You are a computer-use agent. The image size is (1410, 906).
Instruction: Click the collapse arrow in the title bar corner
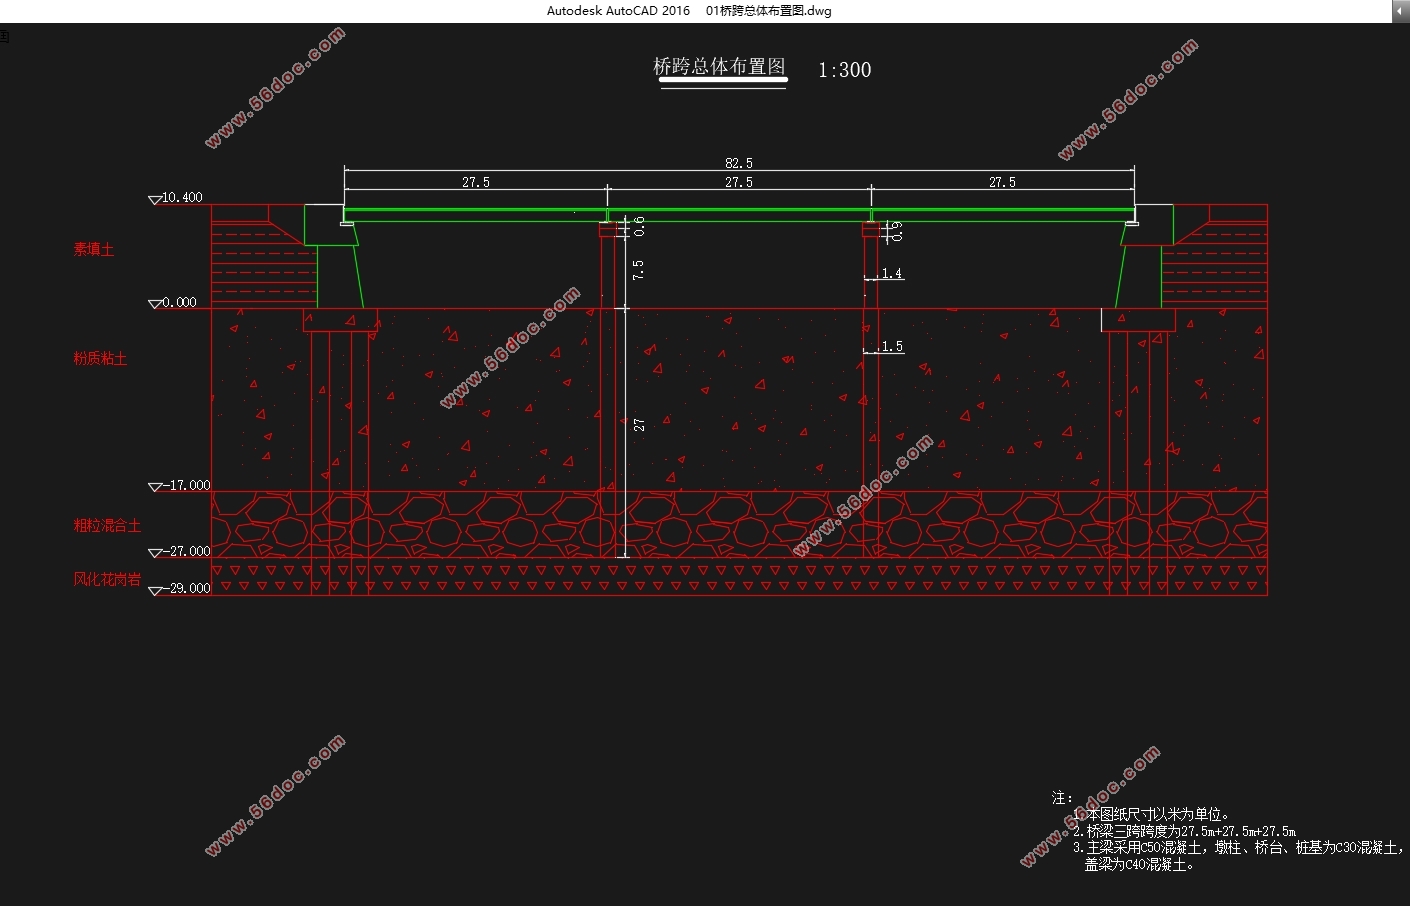1400,11
